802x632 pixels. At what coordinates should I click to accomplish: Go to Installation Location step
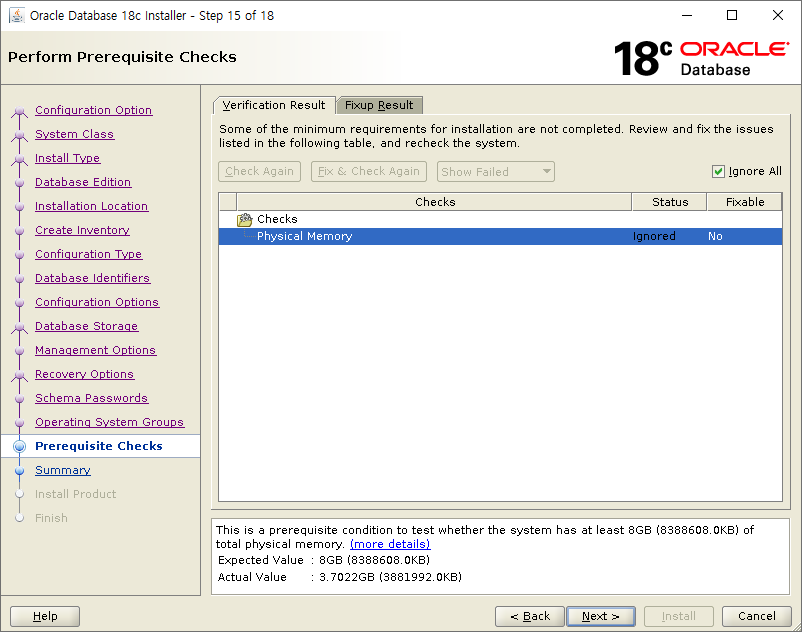[x=92, y=206]
